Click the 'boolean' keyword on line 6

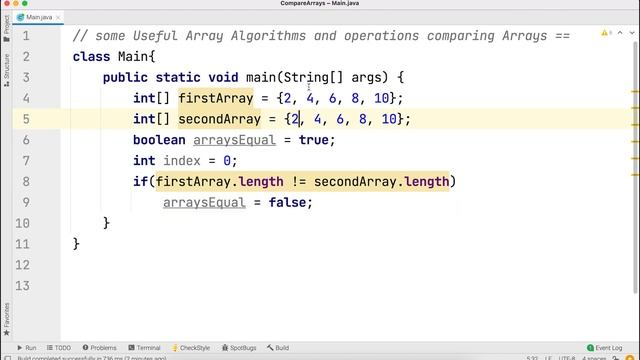pos(159,140)
